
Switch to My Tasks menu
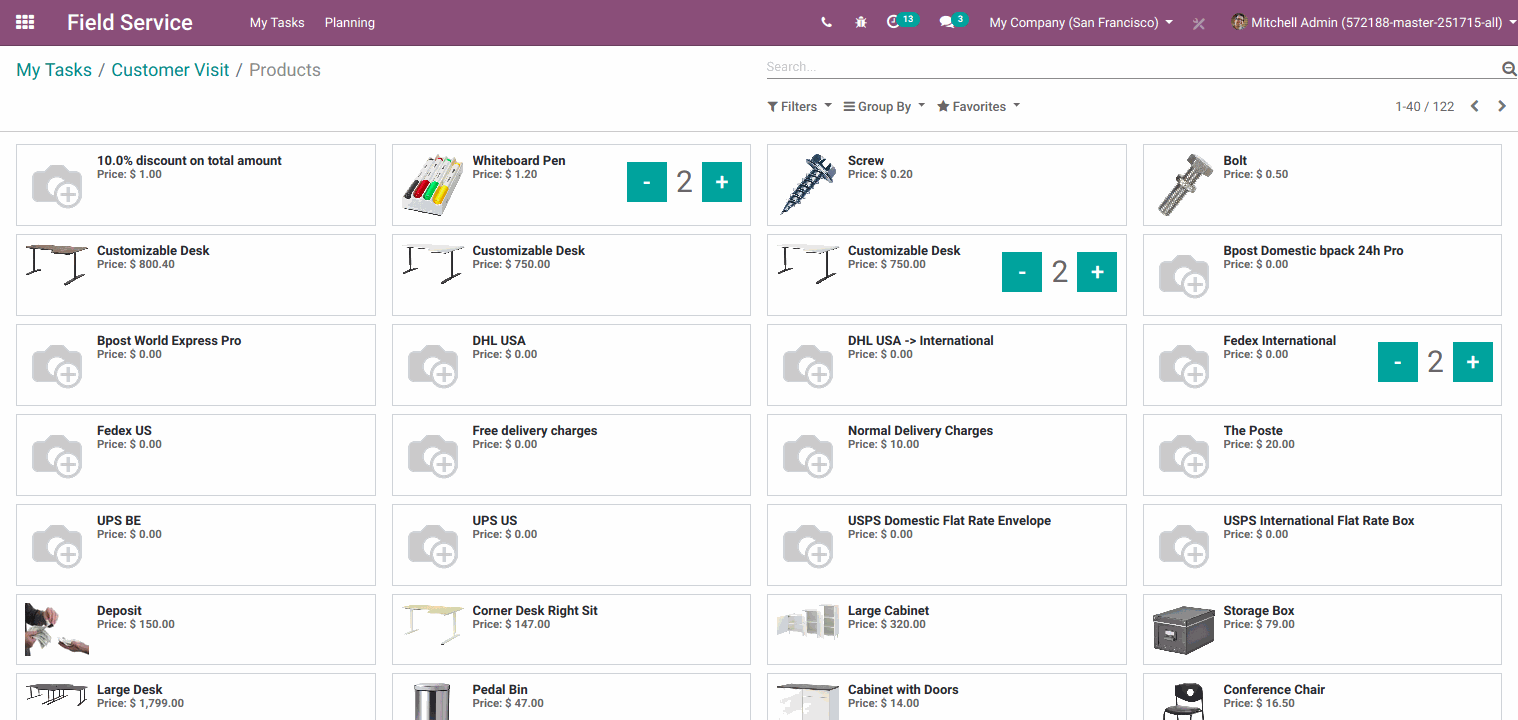277,22
